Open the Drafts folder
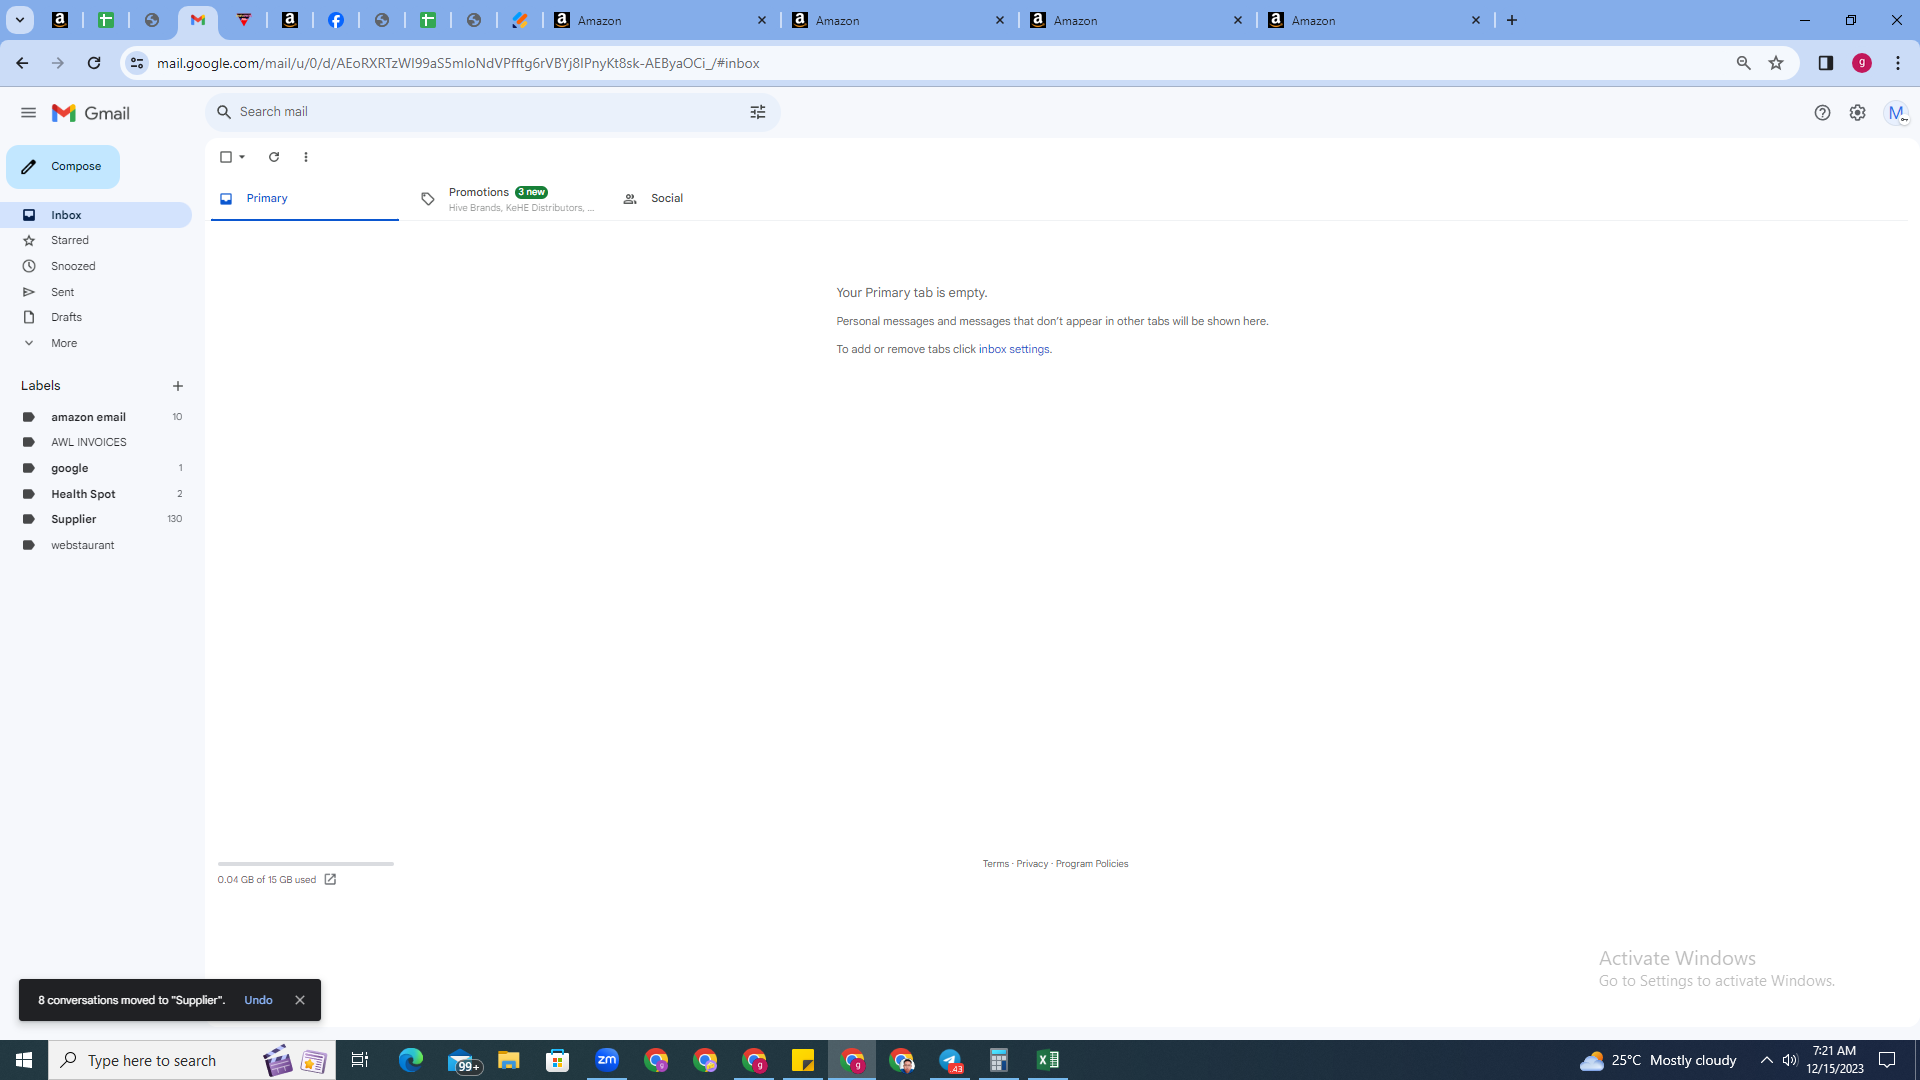This screenshot has height=1080, width=1920. click(x=96, y=317)
